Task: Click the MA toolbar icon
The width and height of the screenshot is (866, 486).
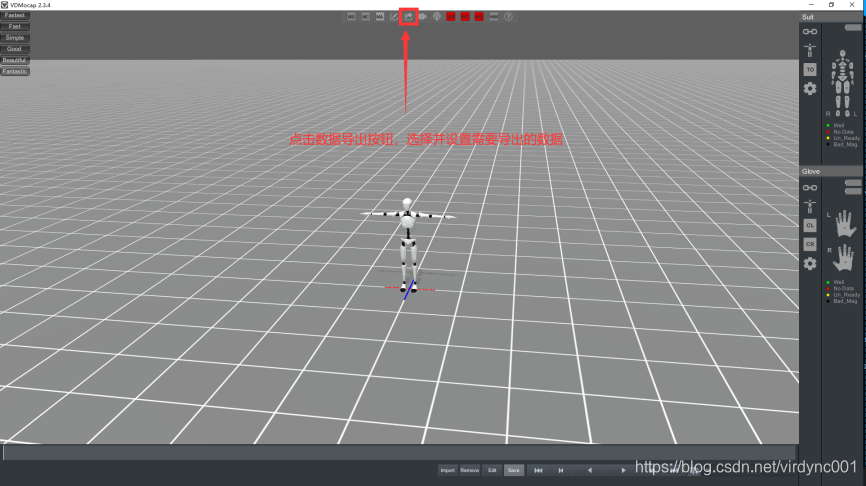Action: 380,17
